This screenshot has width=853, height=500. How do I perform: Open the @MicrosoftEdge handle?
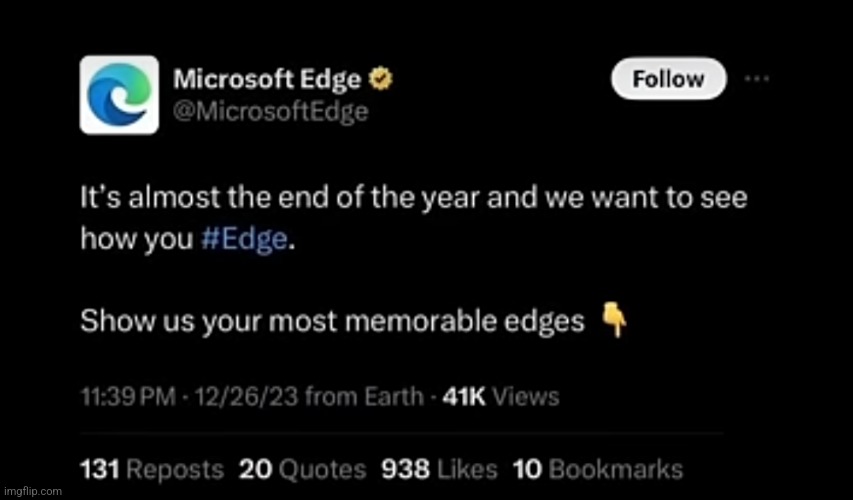tap(271, 112)
